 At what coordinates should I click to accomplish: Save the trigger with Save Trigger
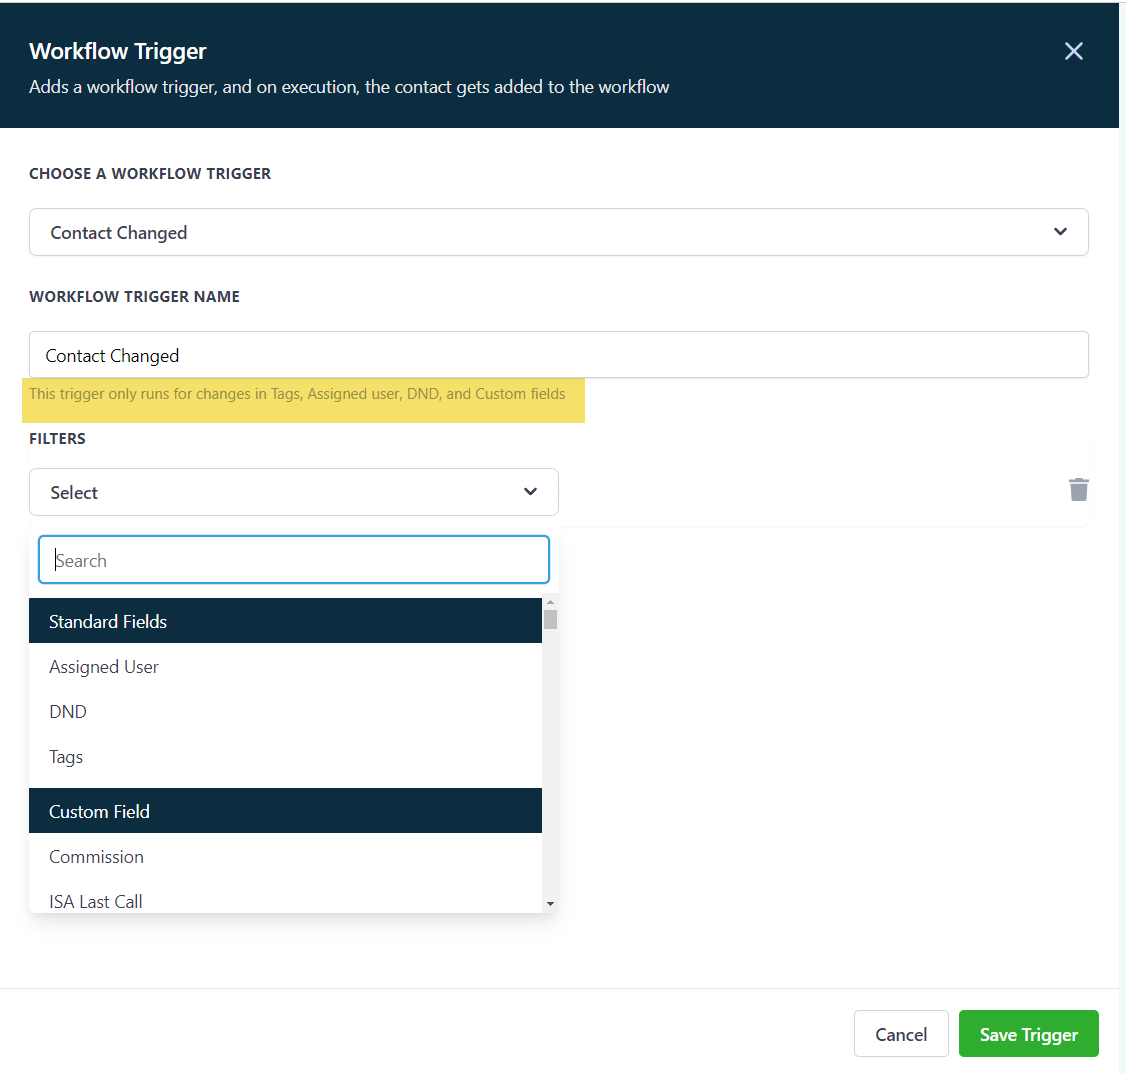1028,1034
